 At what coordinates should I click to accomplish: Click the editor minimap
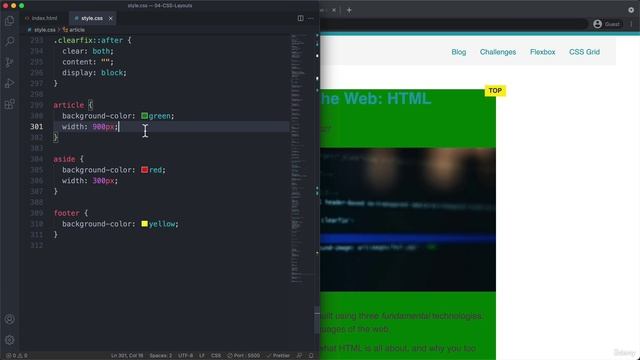pos(302,159)
